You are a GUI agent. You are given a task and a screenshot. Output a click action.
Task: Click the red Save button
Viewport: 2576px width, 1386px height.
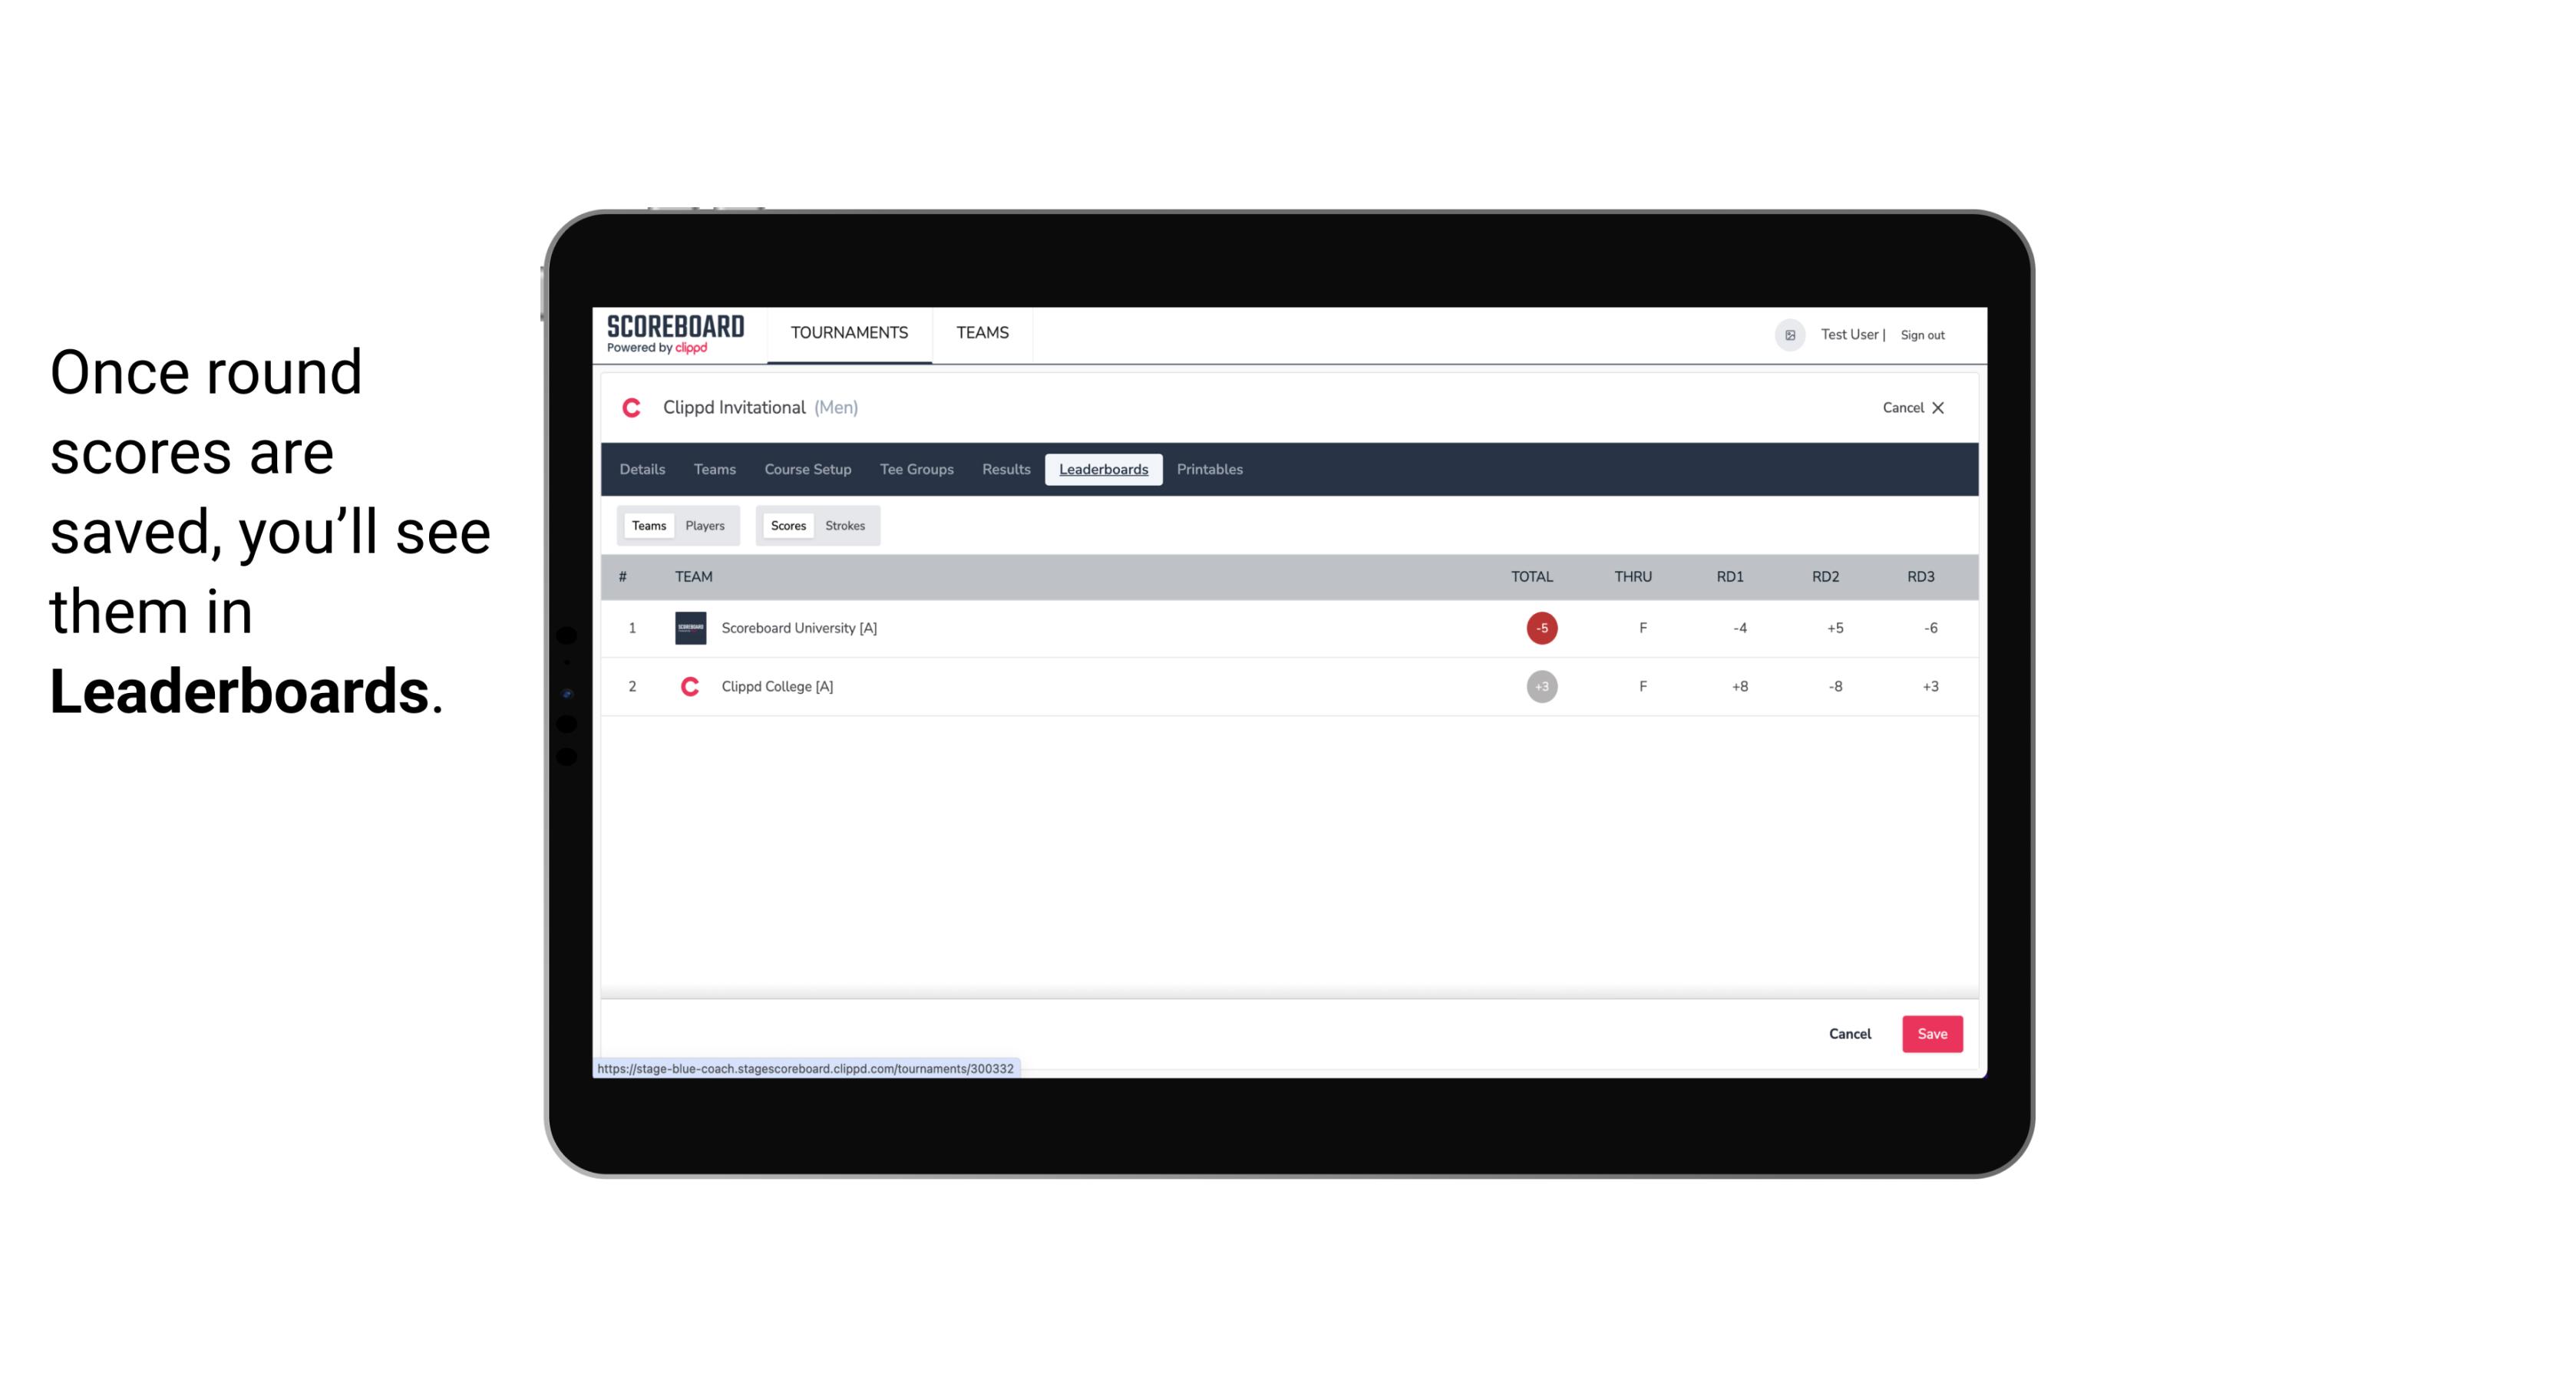[1929, 1033]
